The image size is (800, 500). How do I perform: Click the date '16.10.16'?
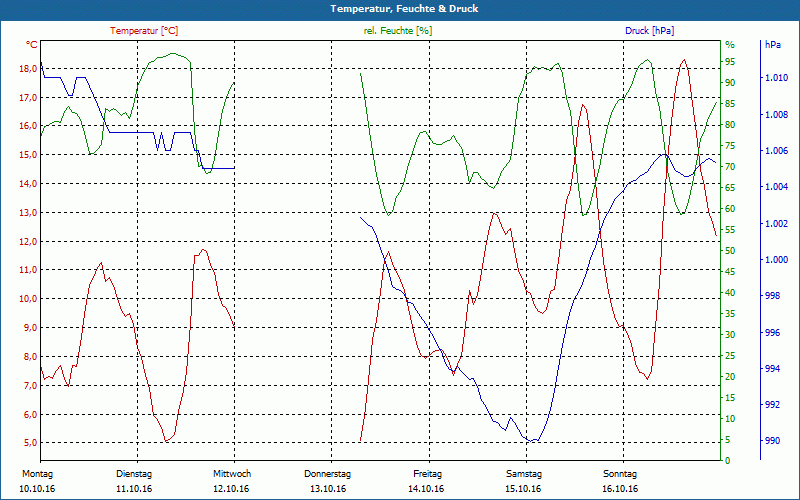click(x=620, y=489)
